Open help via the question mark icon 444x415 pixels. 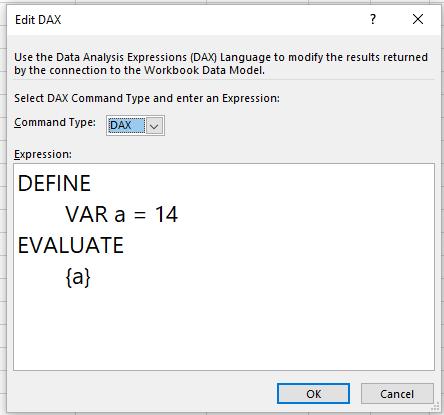pyautogui.click(x=373, y=19)
